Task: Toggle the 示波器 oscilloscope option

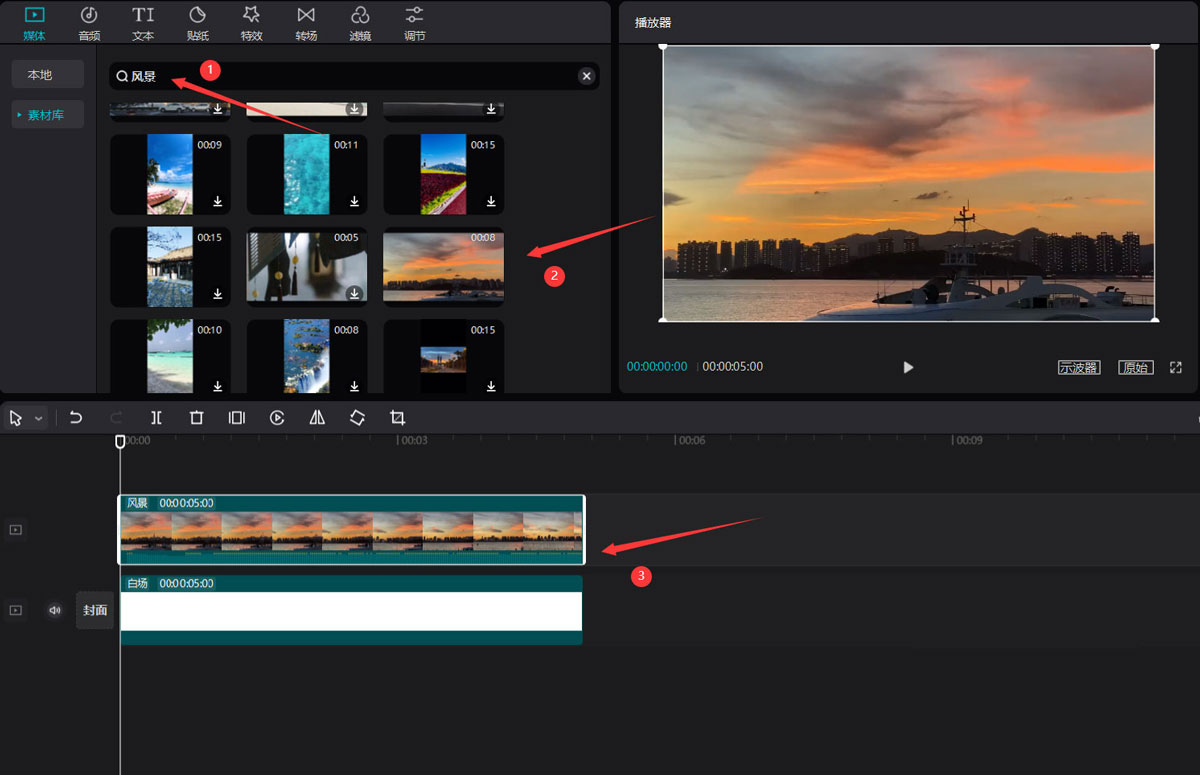Action: click(x=1079, y=367)
